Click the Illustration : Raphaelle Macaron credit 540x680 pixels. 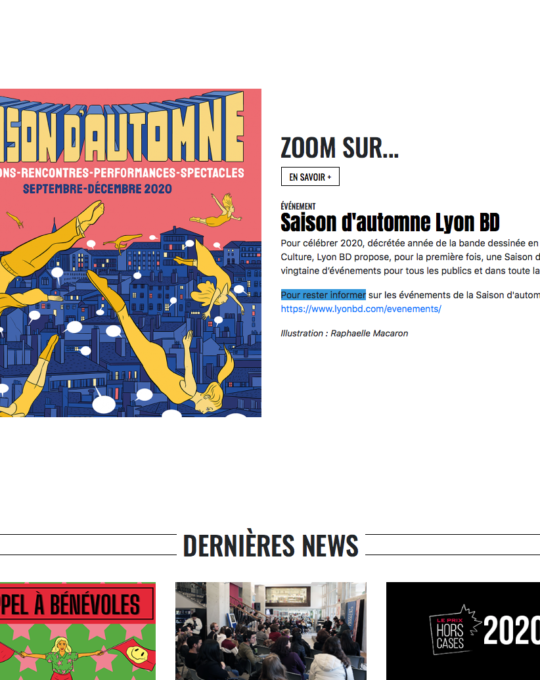coord(344,333)
